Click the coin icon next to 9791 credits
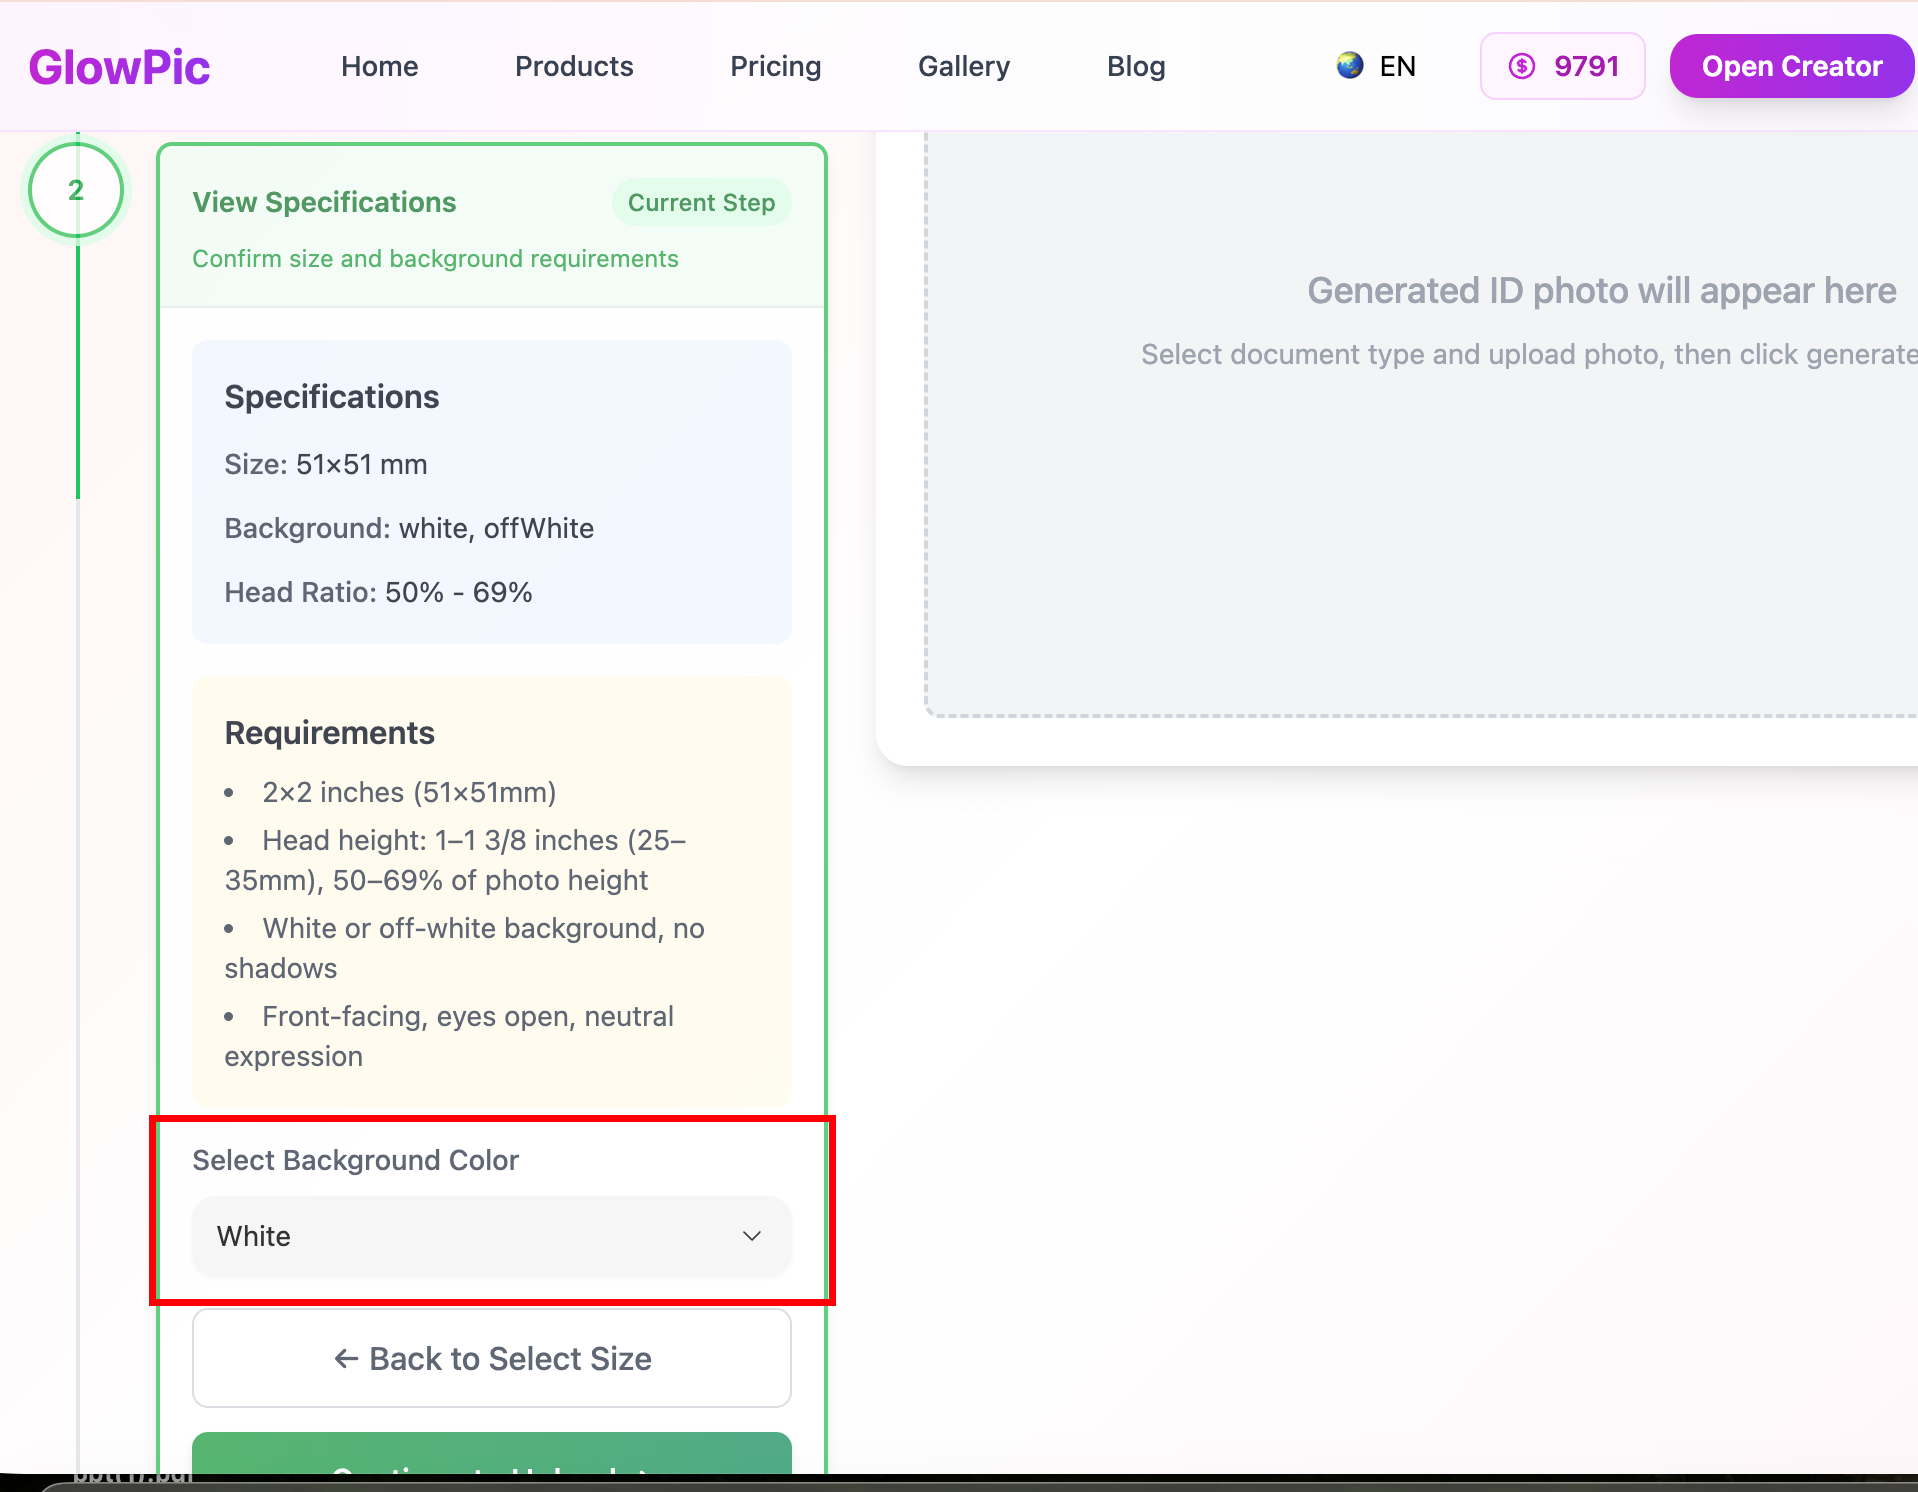The image size is (1918, 1492). pyautogui.click(x=1521, y=65)
